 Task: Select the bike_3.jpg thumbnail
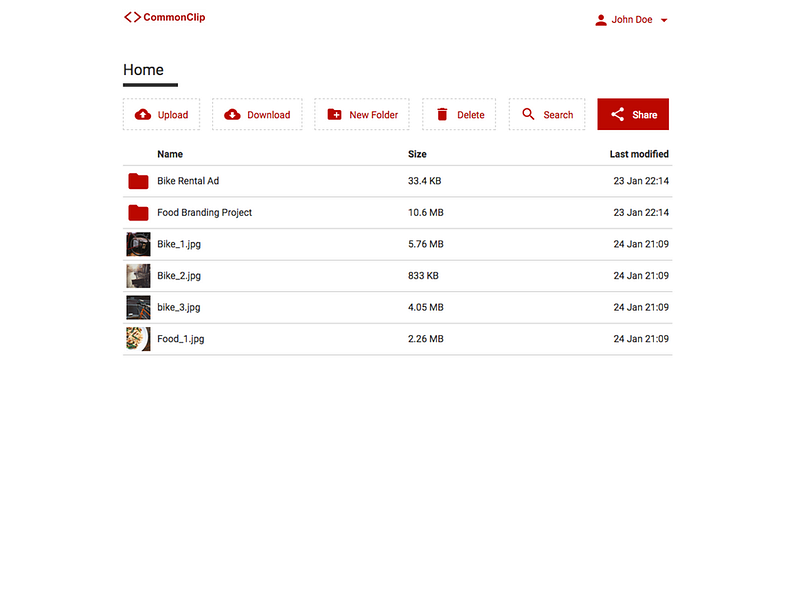click(x=138, y=307)
